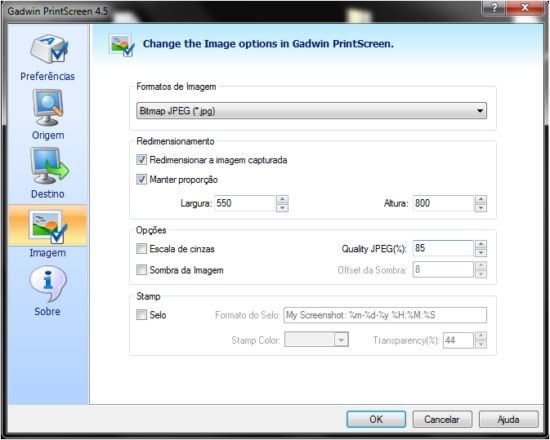This screenshot has height=440, width=550.
Task: Decrease Offset da Sombra with down arrow
Action: tap(481, 274)
